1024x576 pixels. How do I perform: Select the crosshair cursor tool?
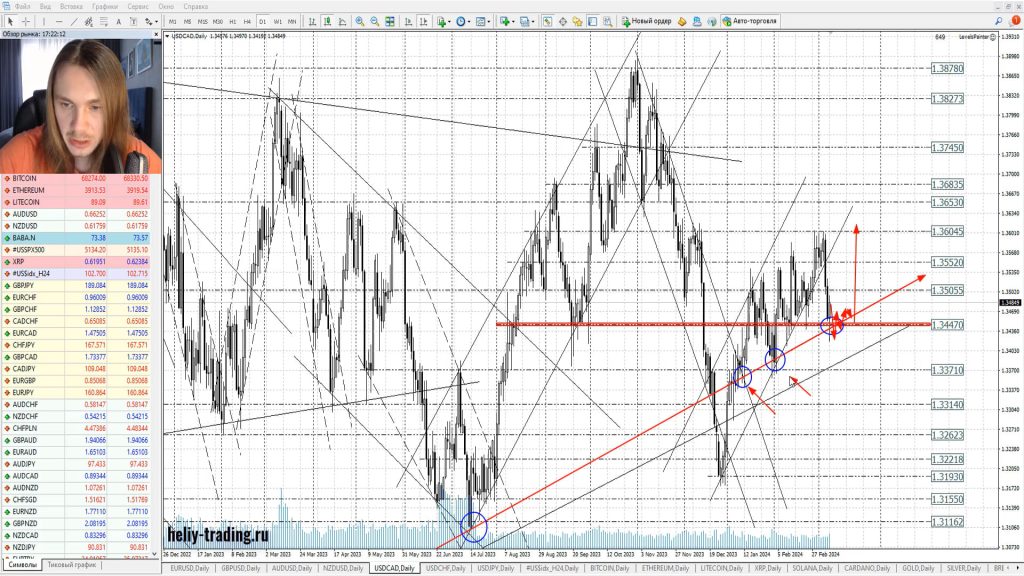point(24,21)
